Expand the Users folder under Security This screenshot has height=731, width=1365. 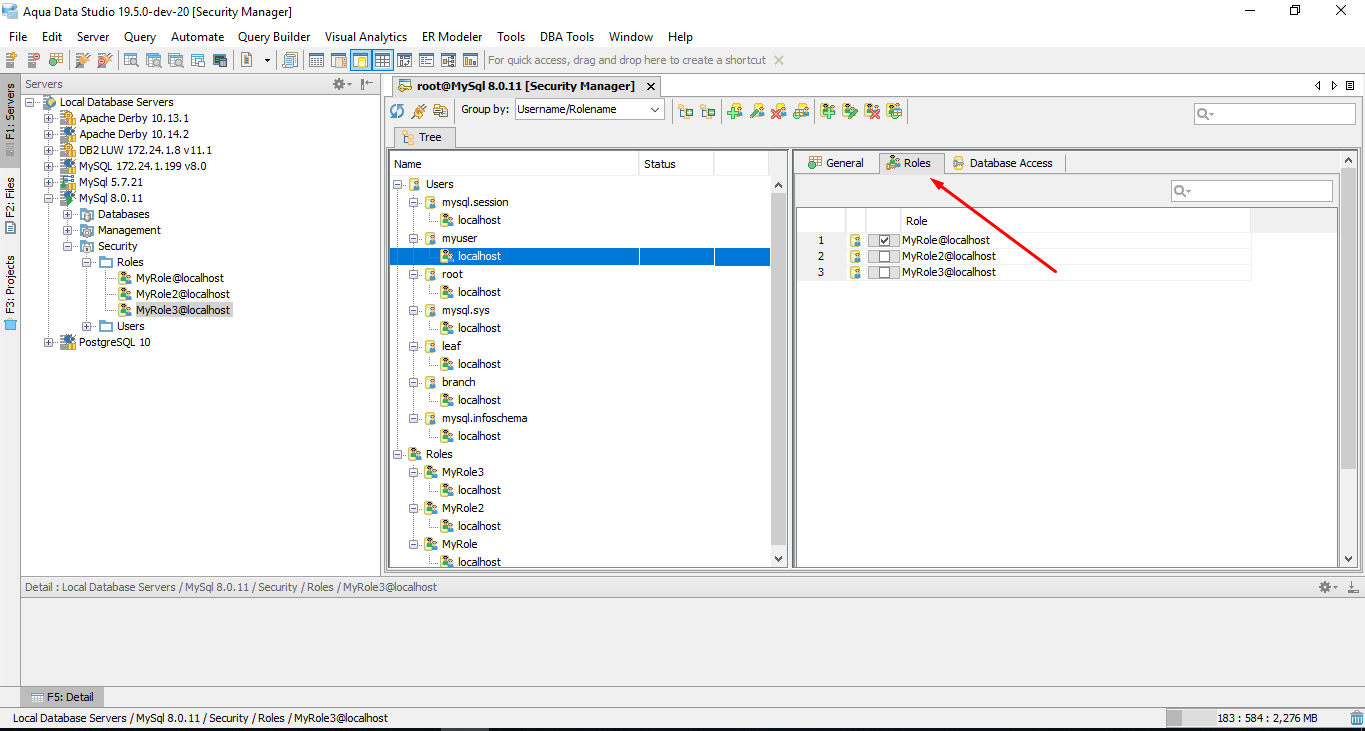pos(87,326)
